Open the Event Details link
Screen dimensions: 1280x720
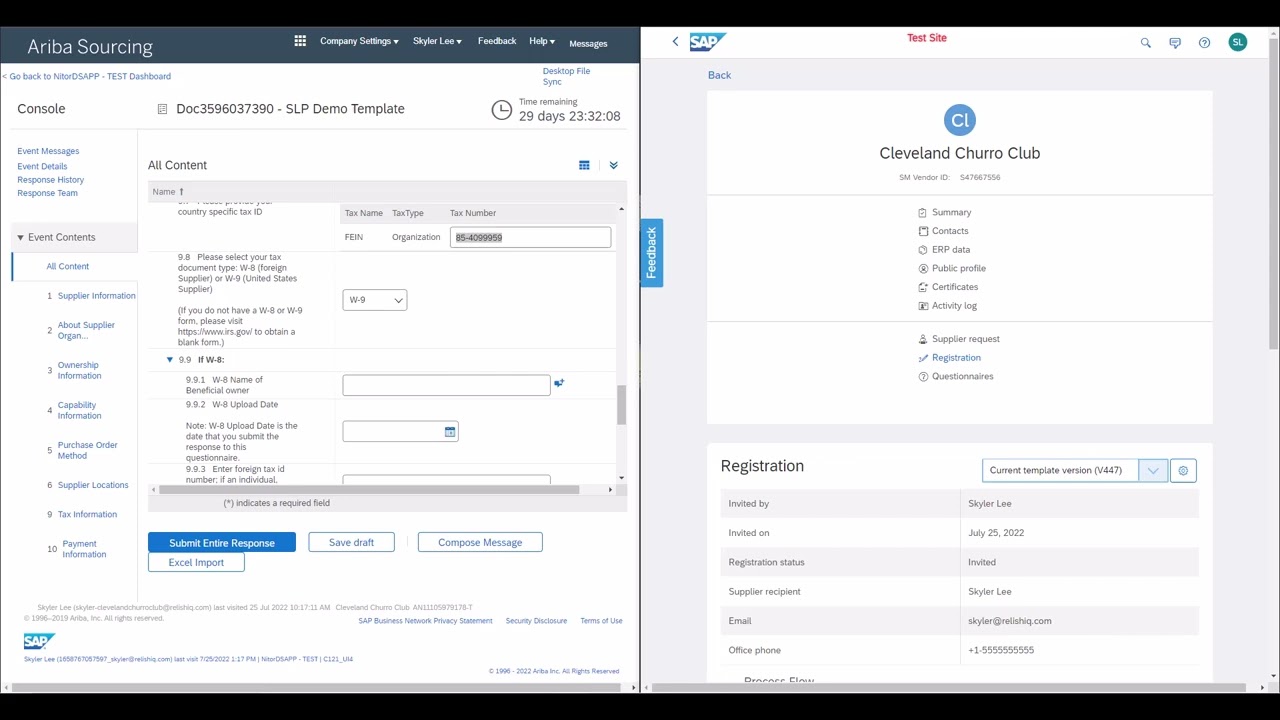click(x=42, y=166)
